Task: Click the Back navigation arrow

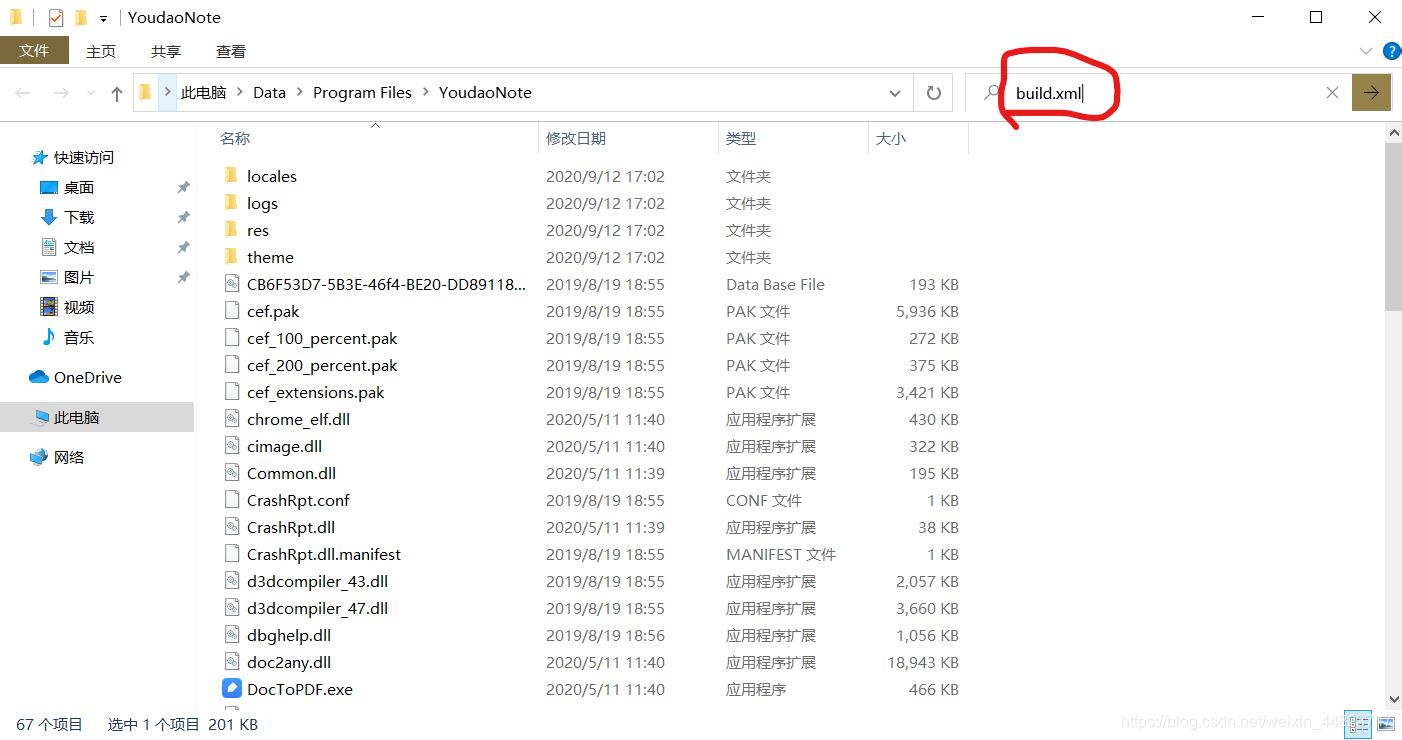Action: [x=23, y=93]
